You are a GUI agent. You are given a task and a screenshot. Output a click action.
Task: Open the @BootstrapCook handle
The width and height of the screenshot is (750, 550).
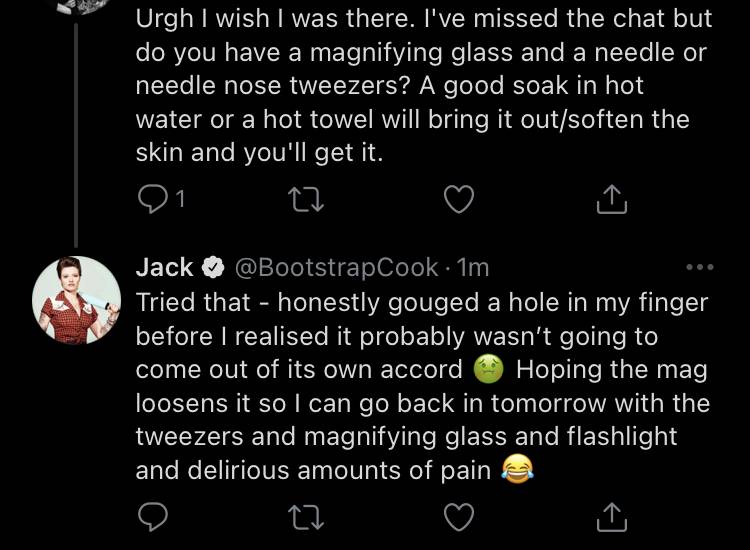coord(337,267)
